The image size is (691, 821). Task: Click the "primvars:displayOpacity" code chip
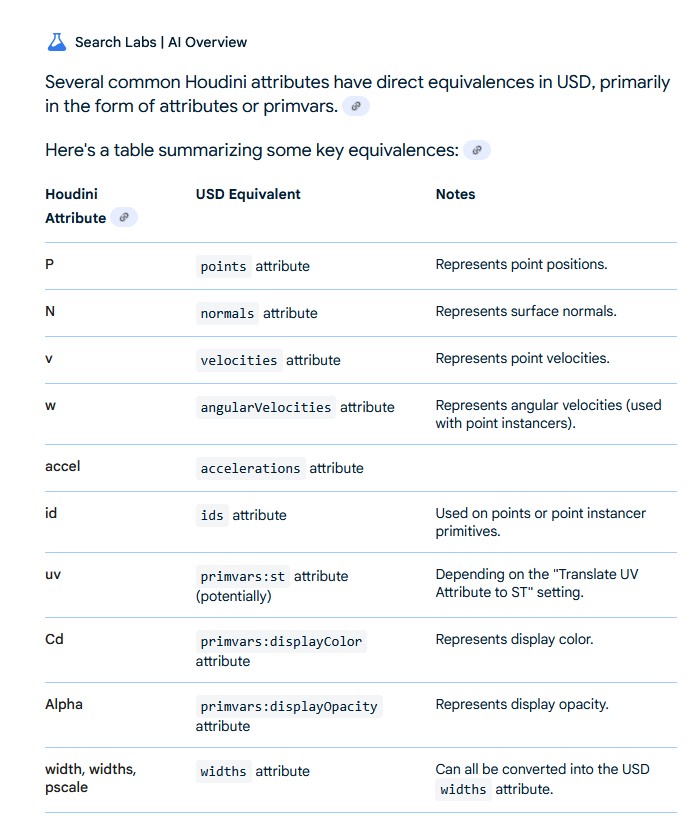(x=289, y=706)
